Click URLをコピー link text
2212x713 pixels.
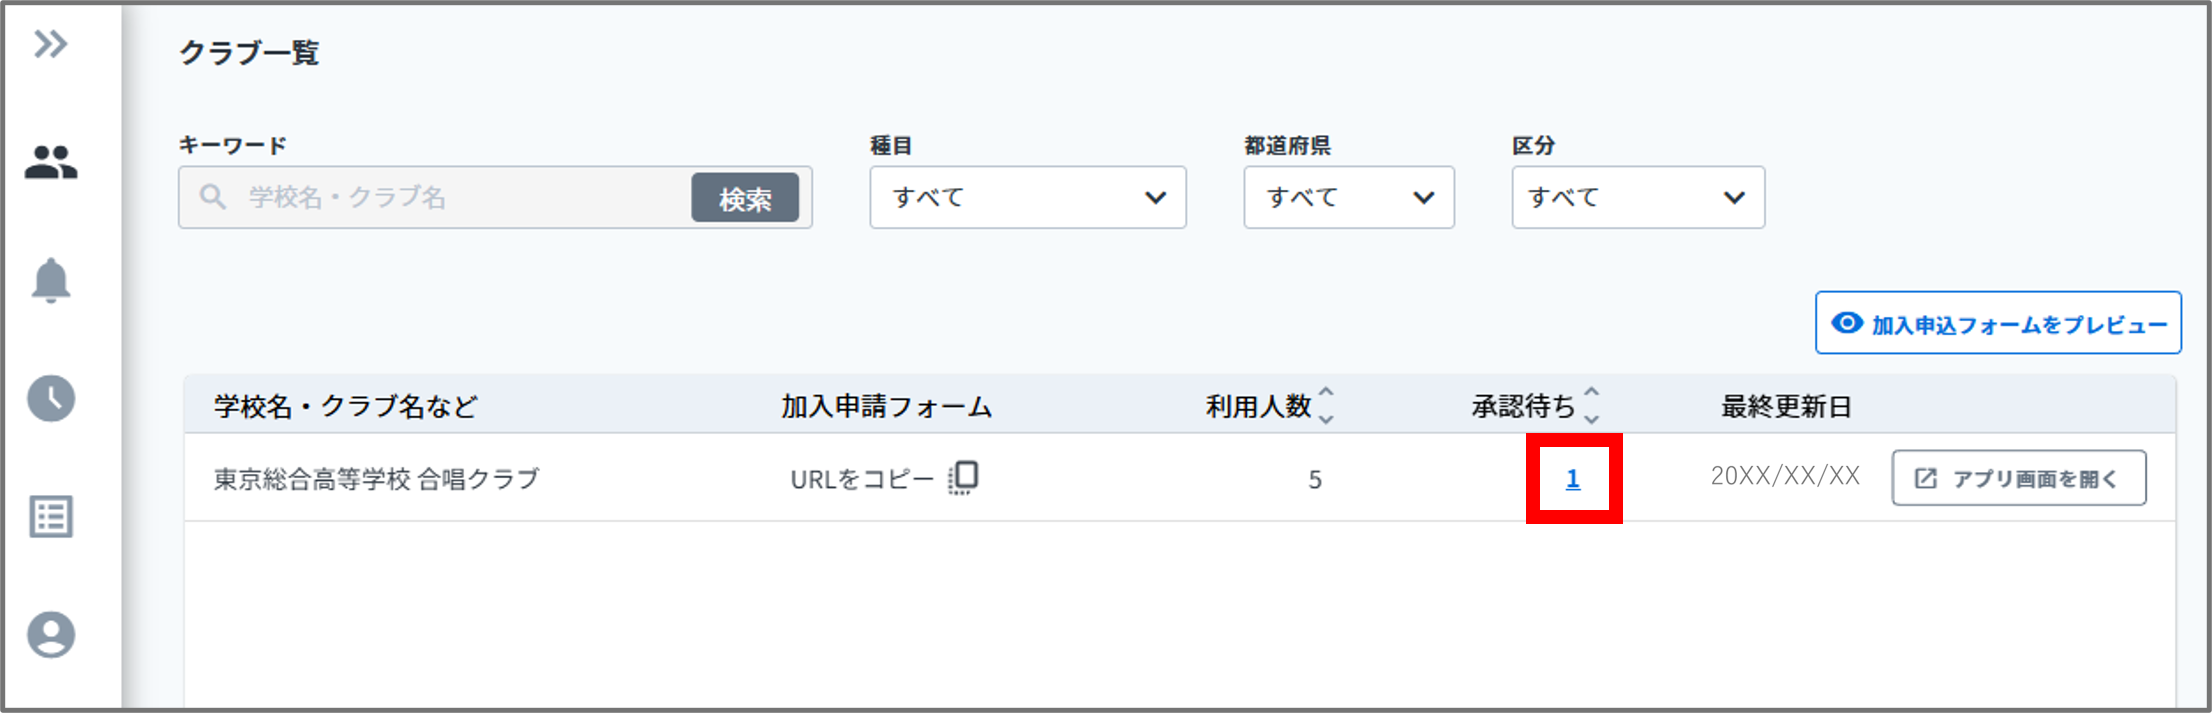(862, 479)
